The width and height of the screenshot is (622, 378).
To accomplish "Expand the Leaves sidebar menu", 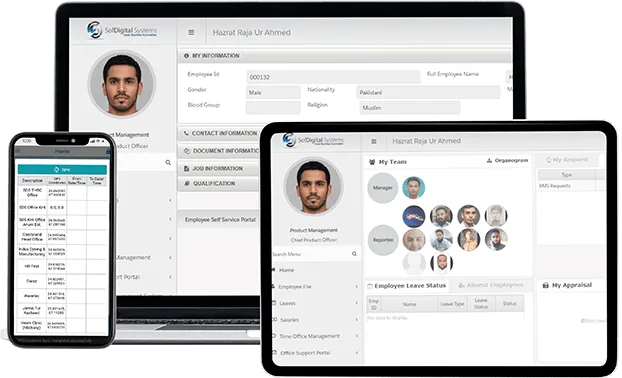I will (x=315, y=303).
